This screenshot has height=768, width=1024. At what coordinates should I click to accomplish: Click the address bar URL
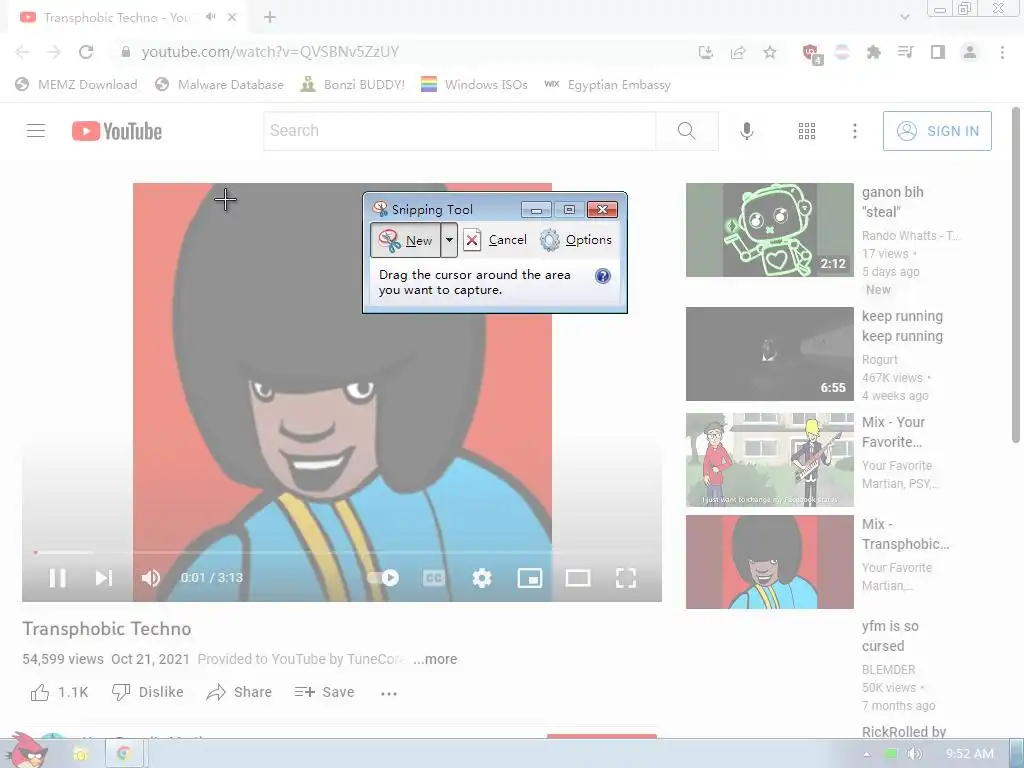270,52
